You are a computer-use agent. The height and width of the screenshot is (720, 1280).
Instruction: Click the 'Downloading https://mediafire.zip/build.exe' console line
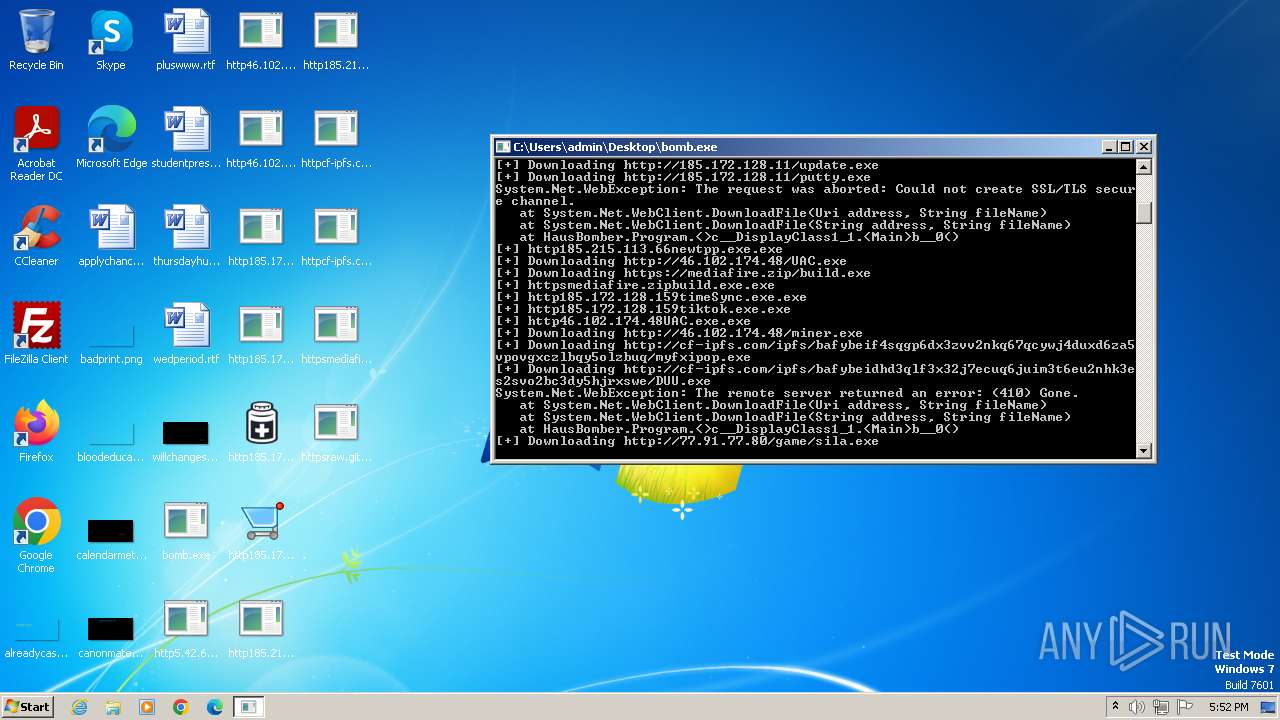coord(683,273)
